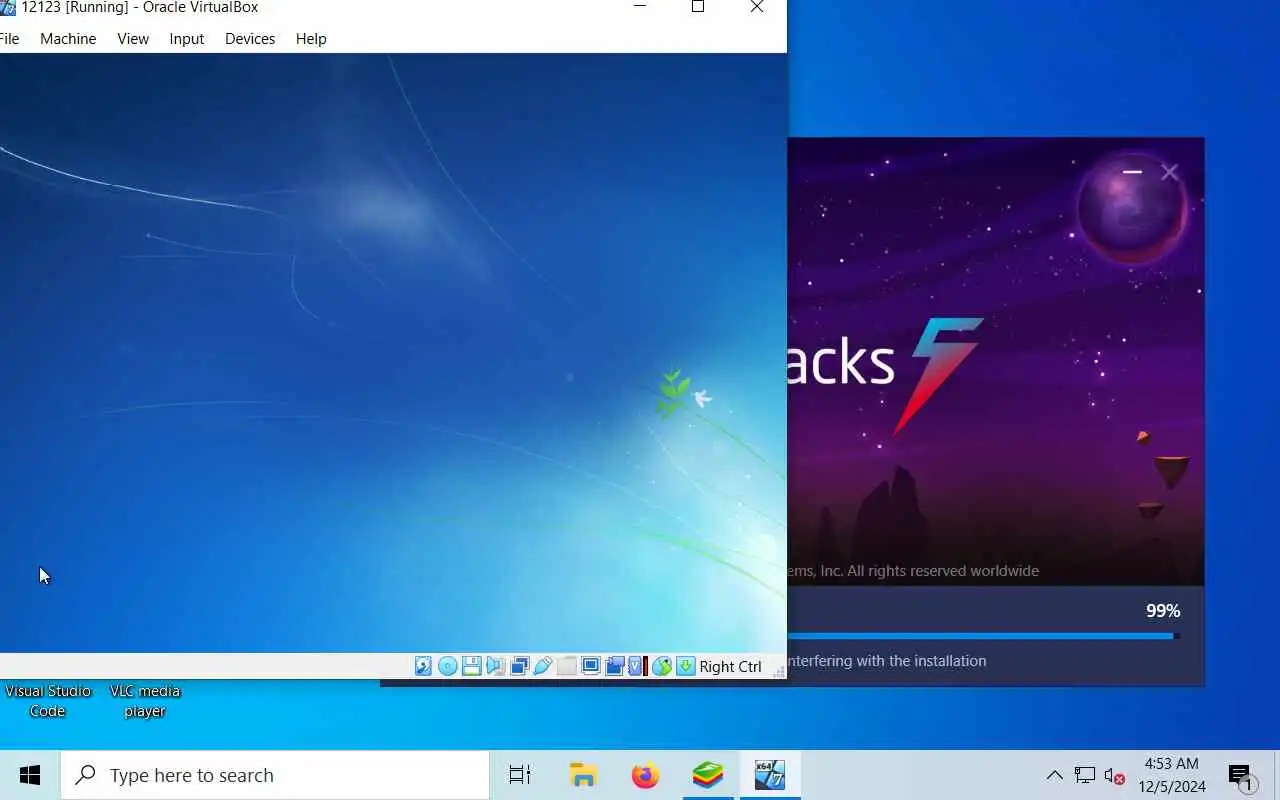Open the Machine menu
The height and width of the screenshot is (800, 1280).
pyautogui.click(x=68, y=39)
